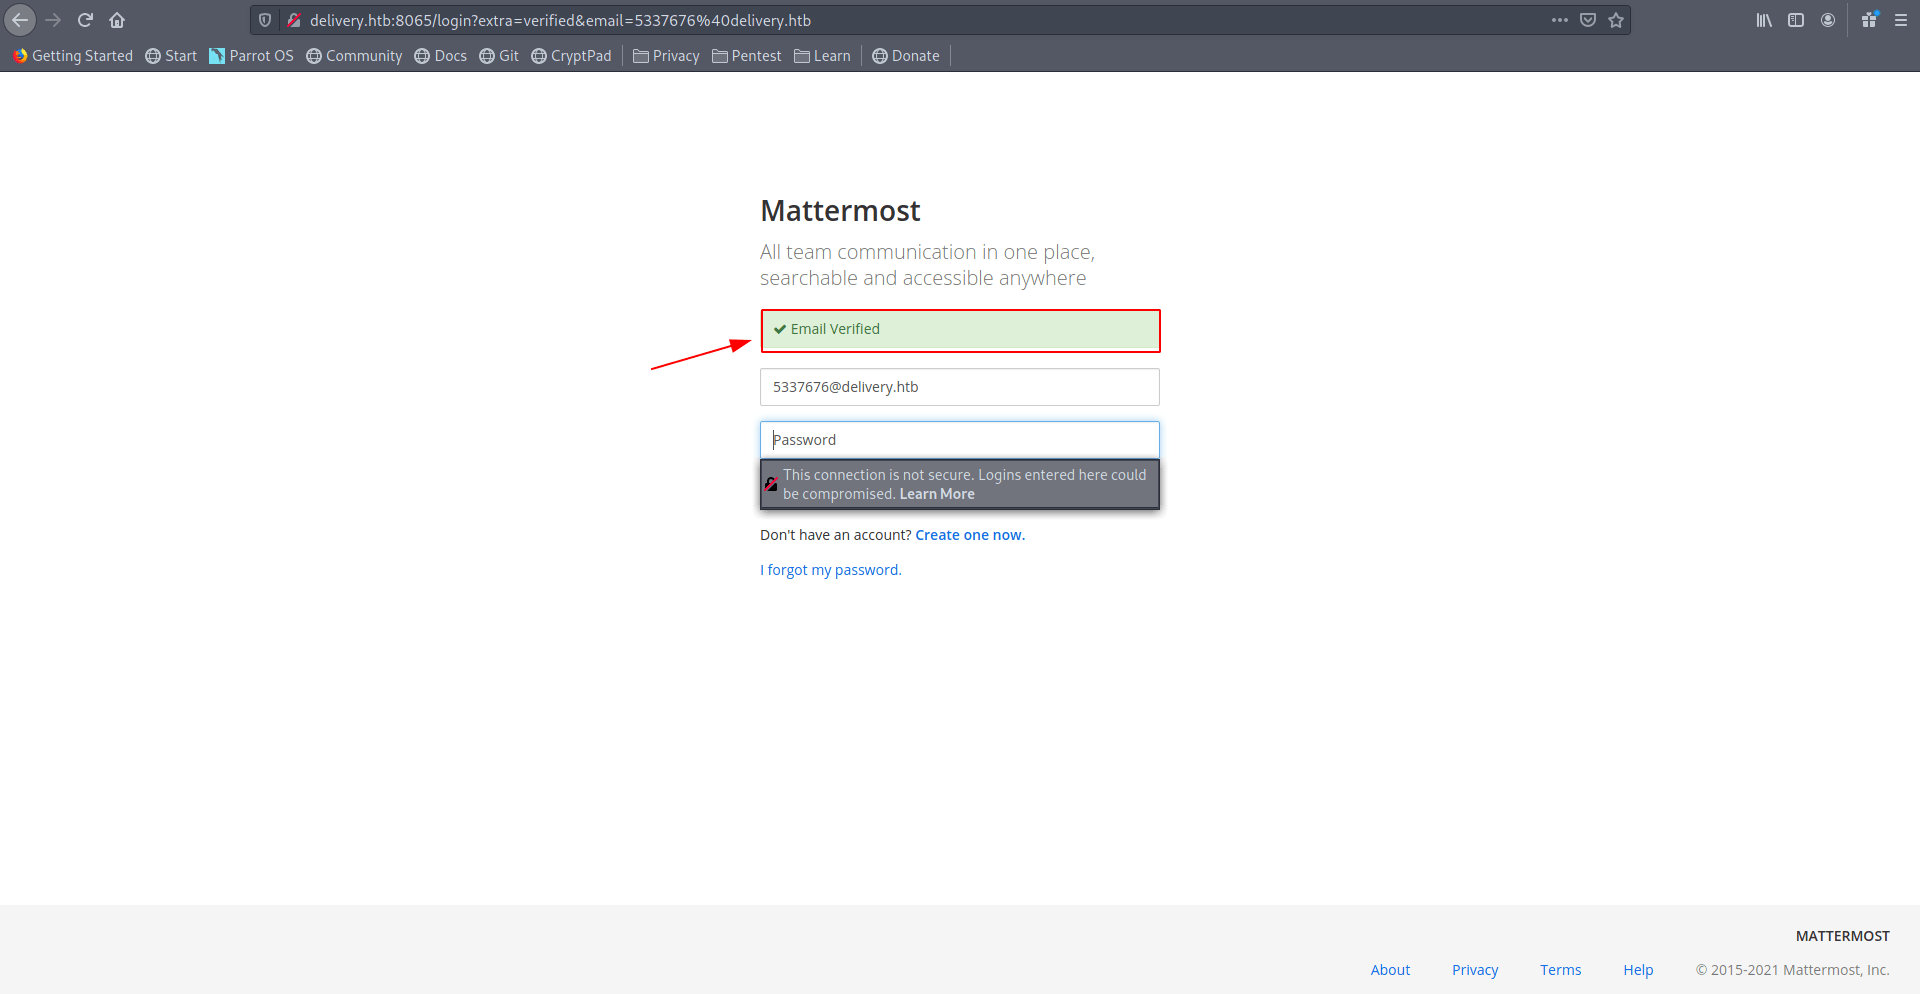1920x994 pixels.
Task: Expand the Privacy bookmarks folder
Action: [x=666, y=56]
